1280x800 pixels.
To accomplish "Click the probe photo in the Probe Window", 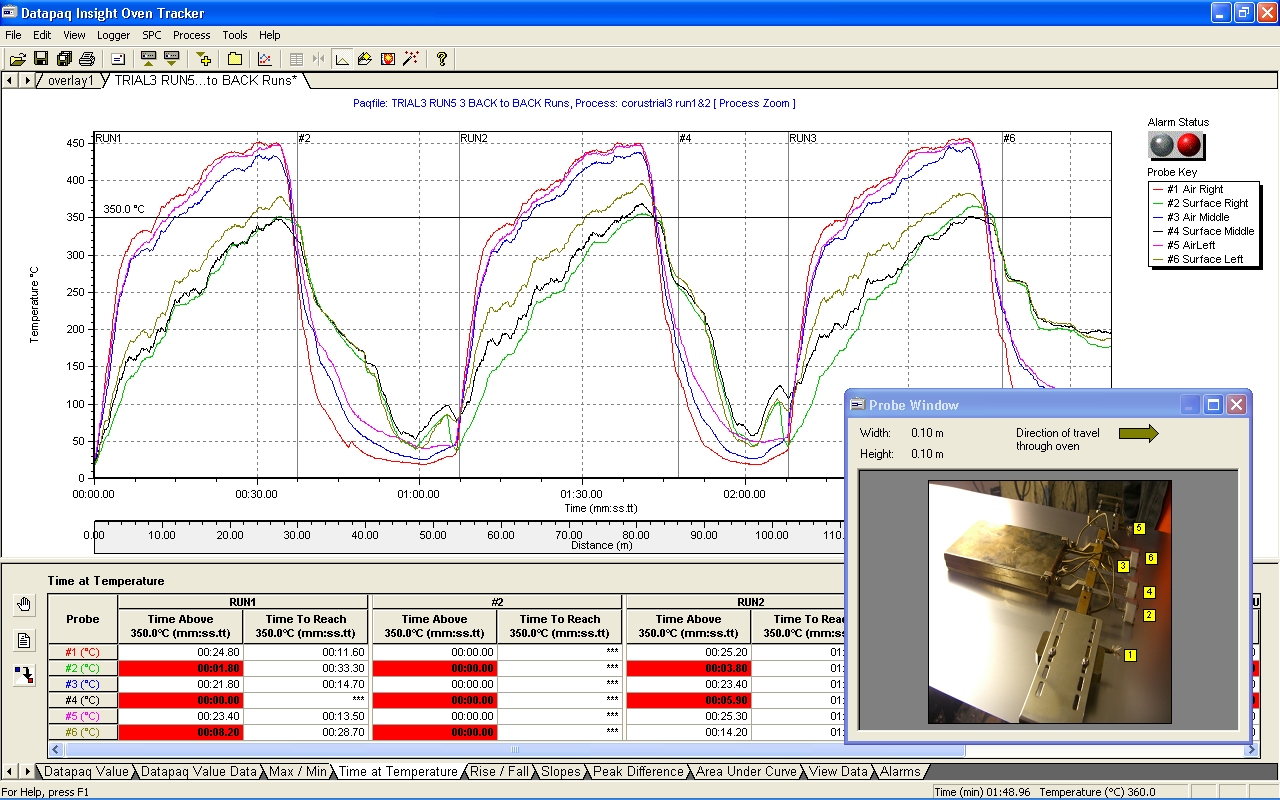I will coord(1049,601).
